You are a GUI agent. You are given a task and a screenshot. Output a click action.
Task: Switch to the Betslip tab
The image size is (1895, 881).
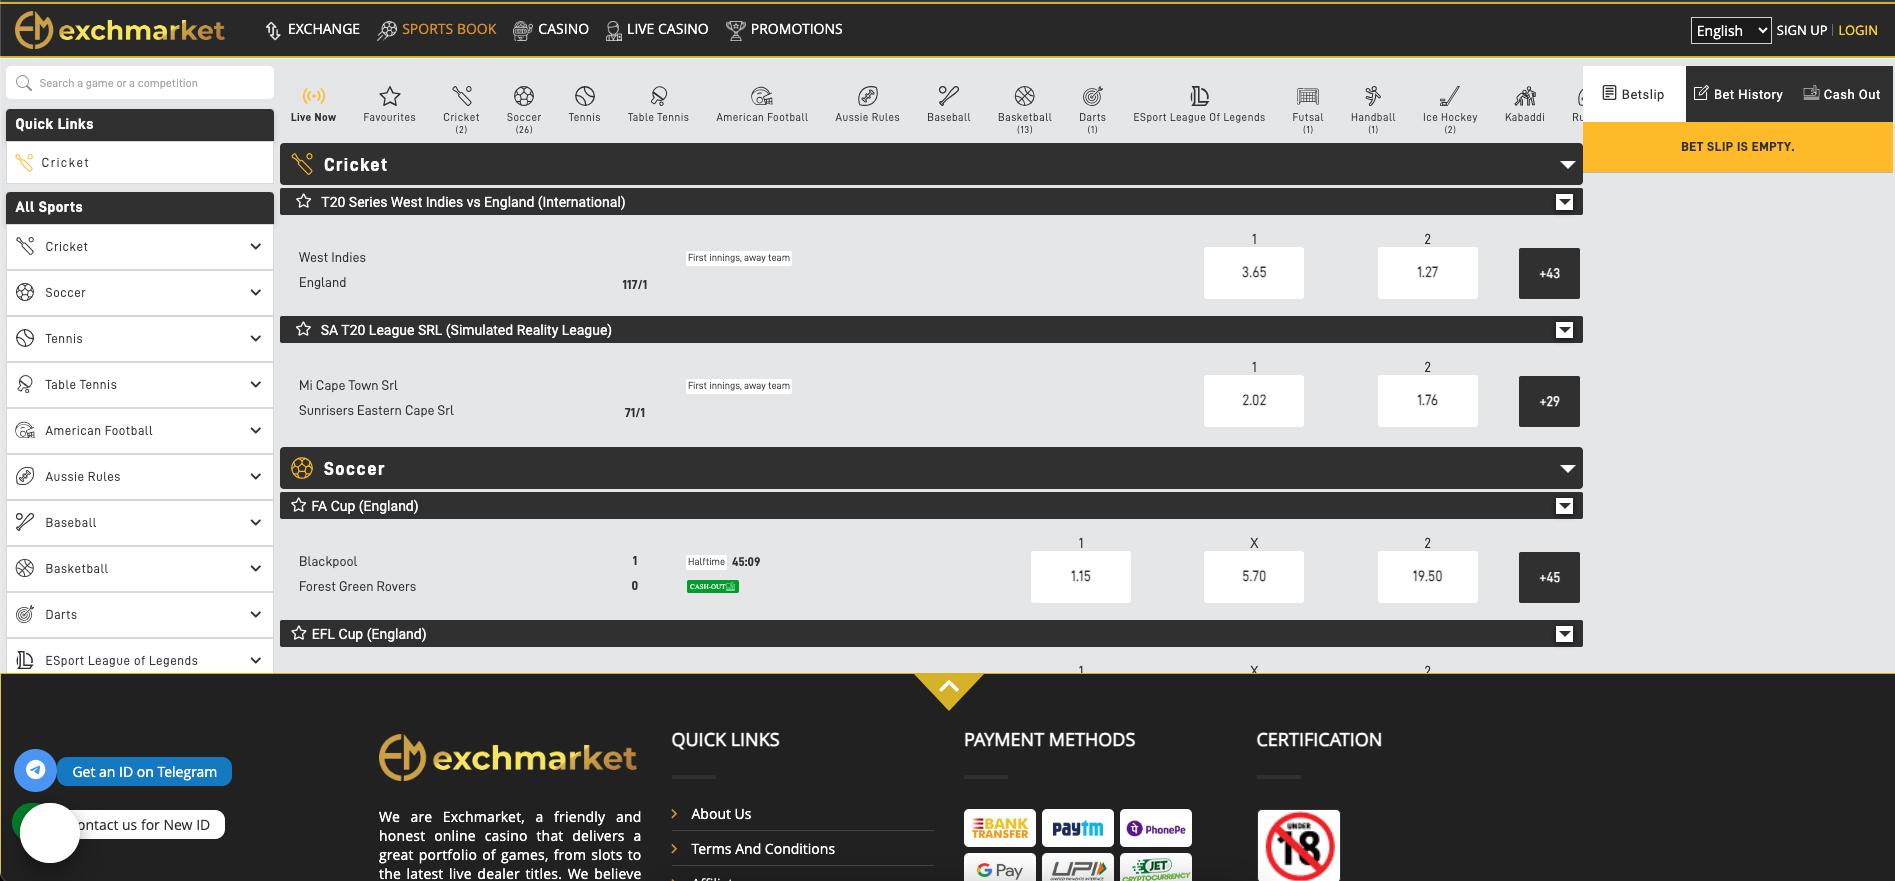point(1634,94)
